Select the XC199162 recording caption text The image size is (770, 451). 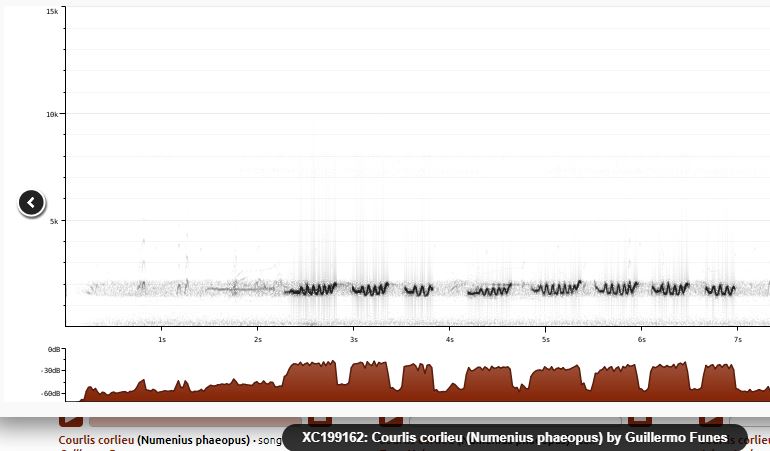pyautogui.click(x=515, y=437)
